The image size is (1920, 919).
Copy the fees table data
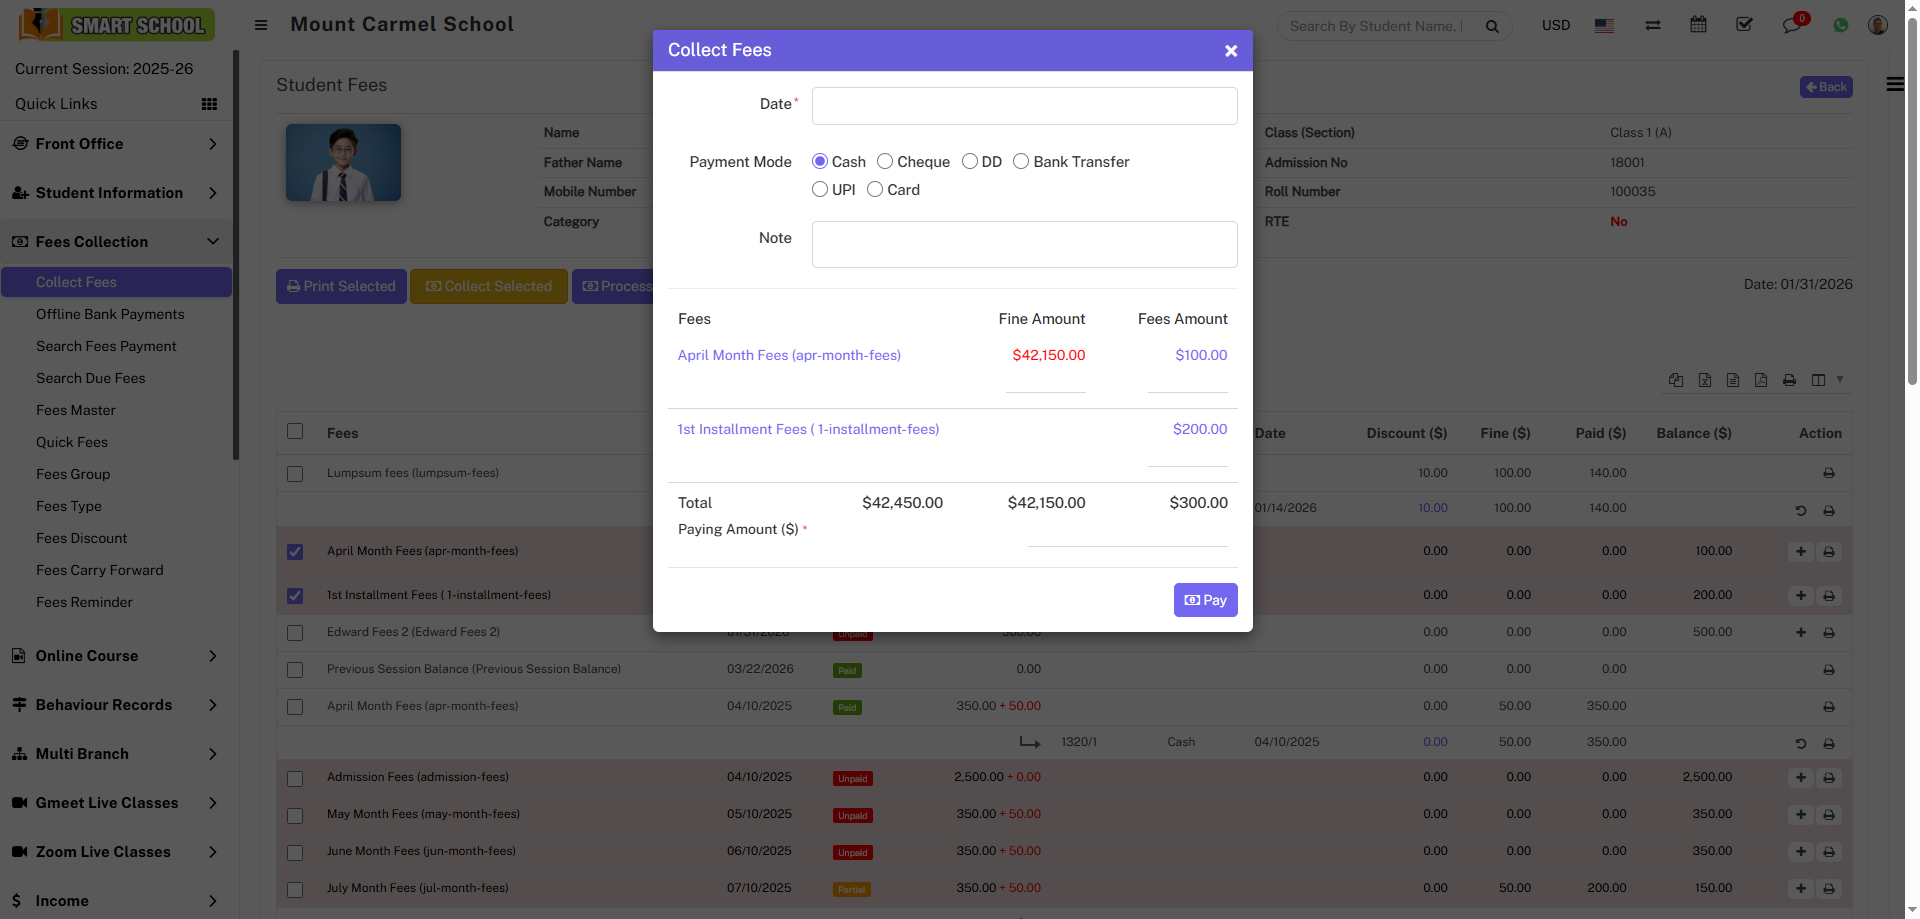pyautogui.click(x=1676, y=380)
